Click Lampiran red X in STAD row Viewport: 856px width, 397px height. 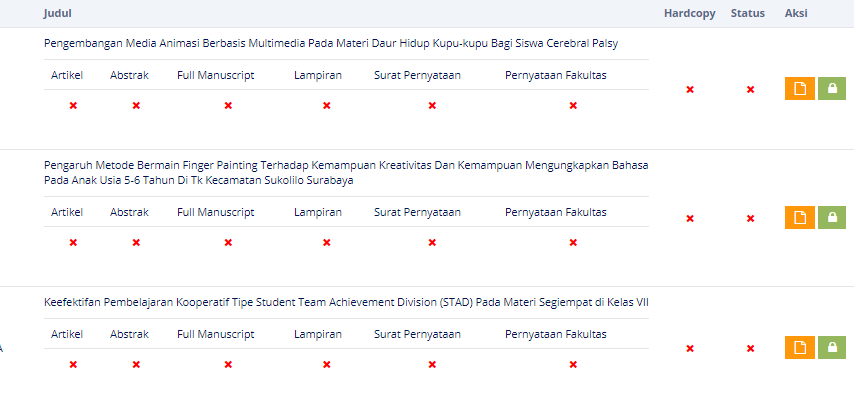(x=326, y=364)
